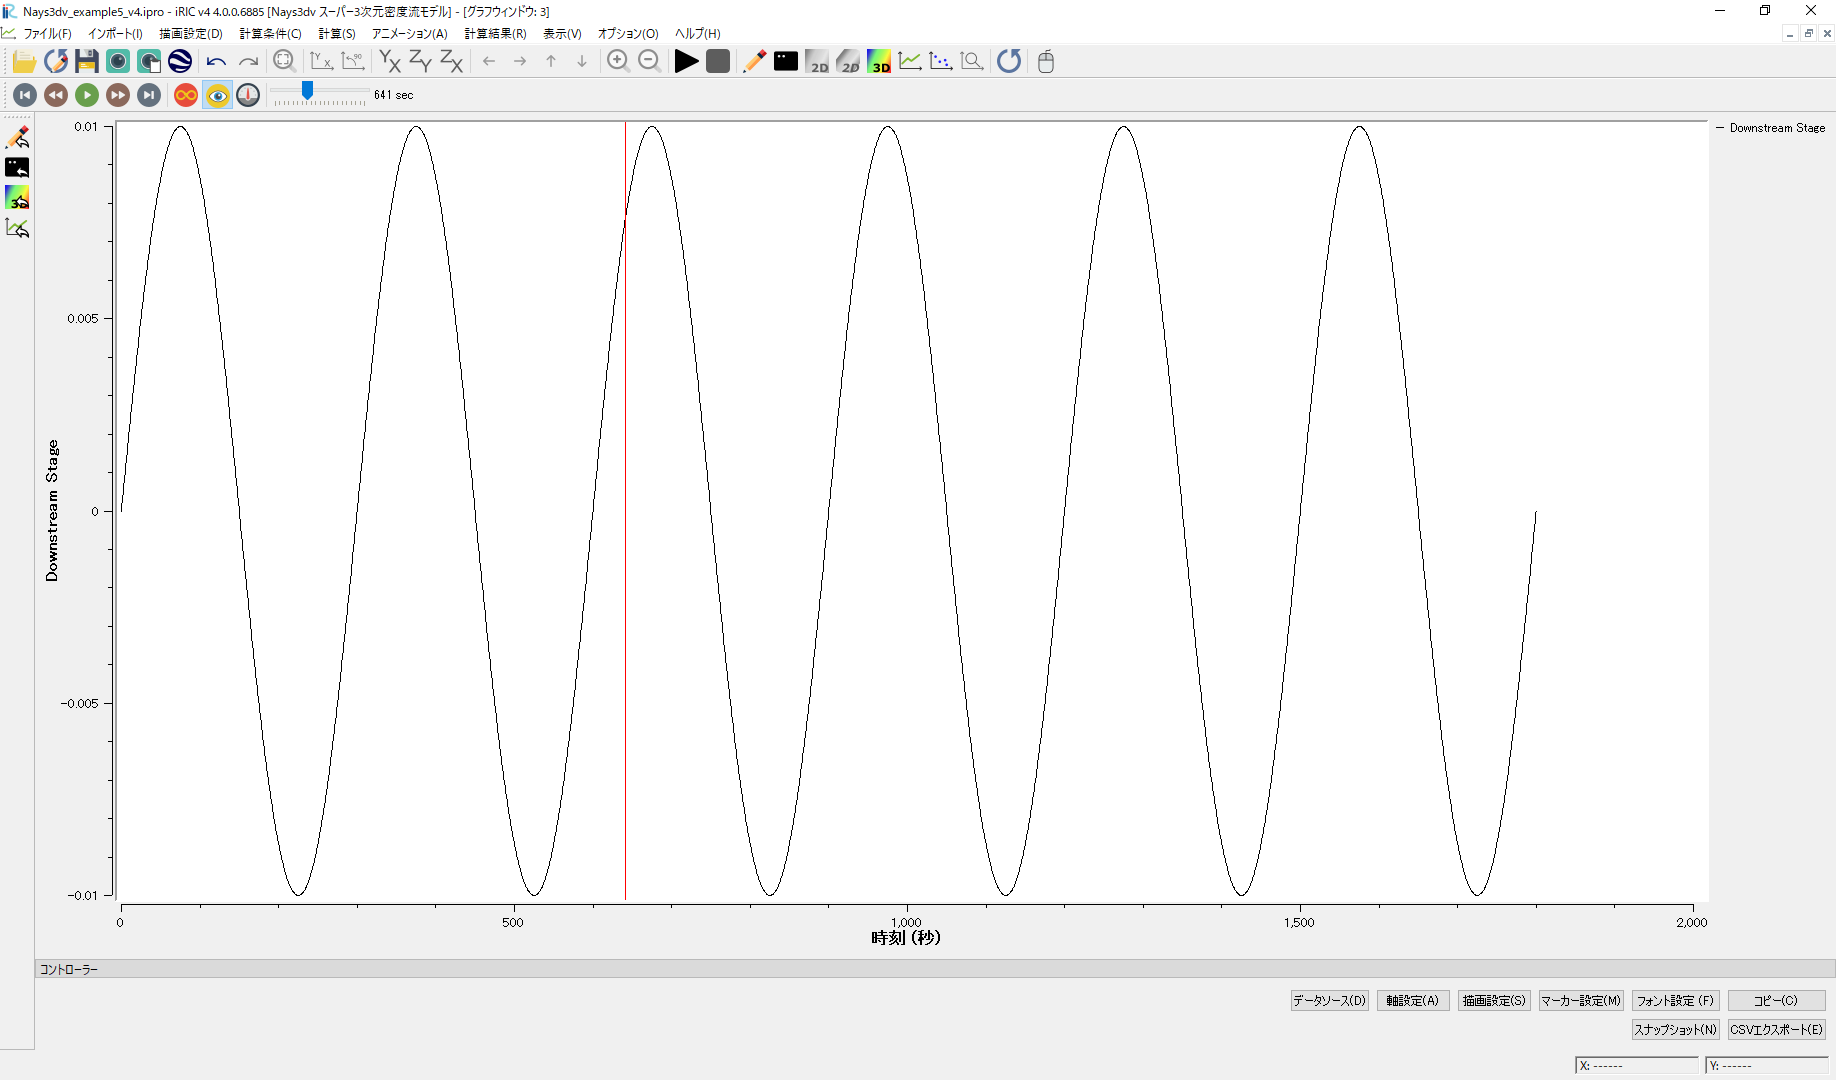Select the ZY plane view icon

(421, 62)
